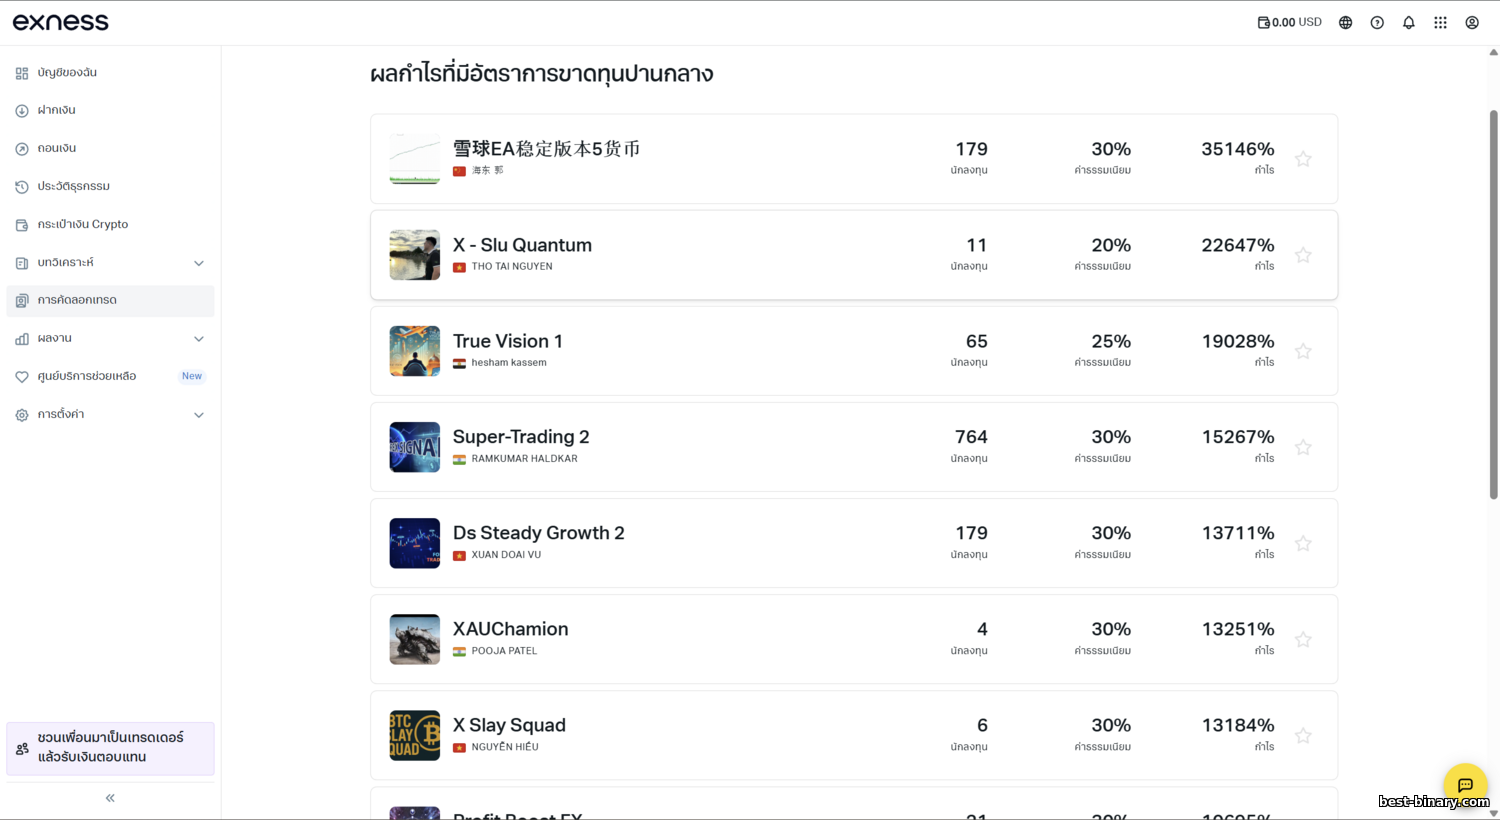Toggle favorite star for Super-Trading 2
Screen dimensions: 1500x820
[1303, 447]
